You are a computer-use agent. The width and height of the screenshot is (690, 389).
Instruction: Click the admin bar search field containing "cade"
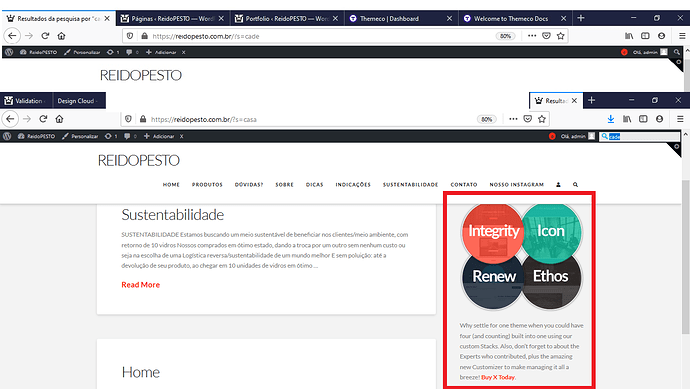[x=639, y=136]
